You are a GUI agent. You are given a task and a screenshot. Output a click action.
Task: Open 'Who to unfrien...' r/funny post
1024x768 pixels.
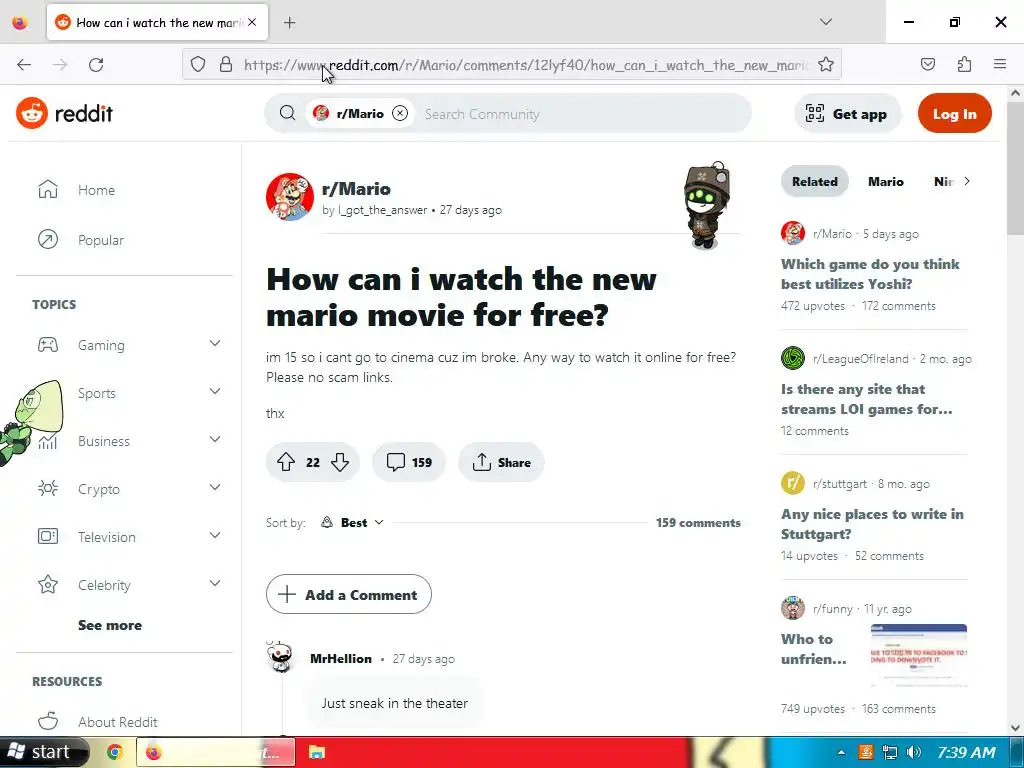[x=813, y=648]
